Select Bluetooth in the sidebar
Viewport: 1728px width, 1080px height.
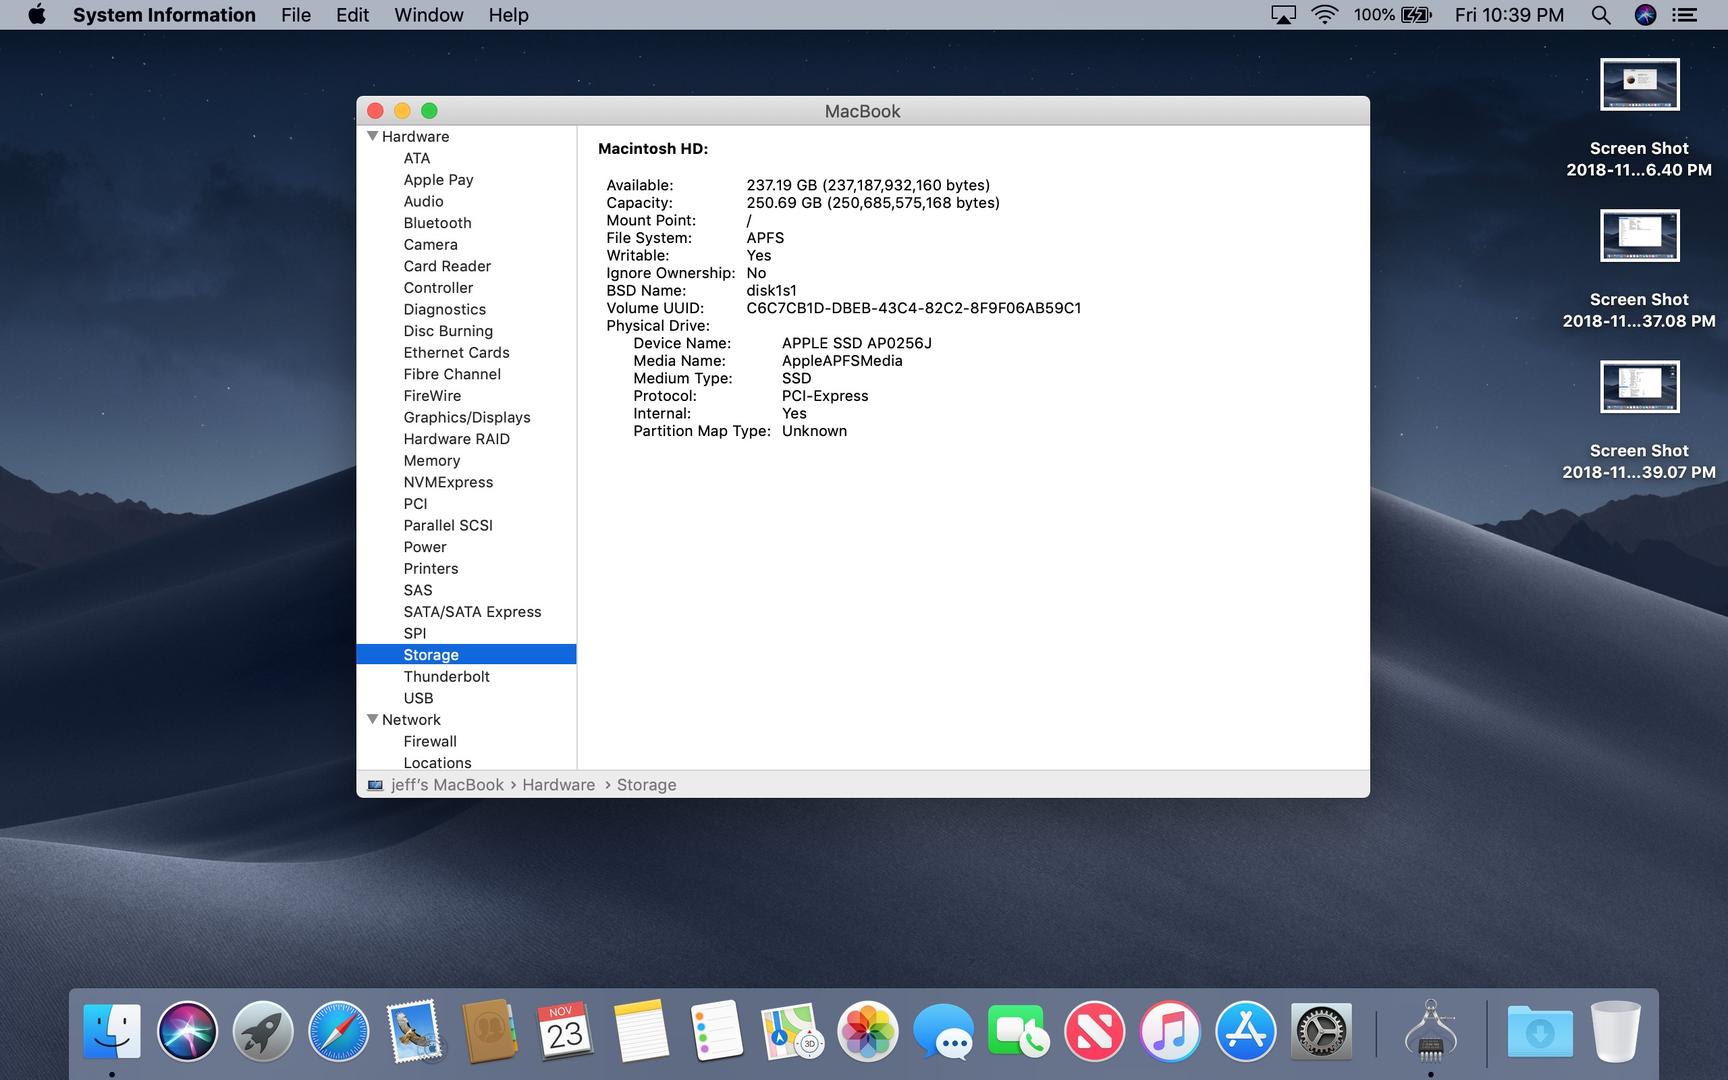(x=437, y=223)
